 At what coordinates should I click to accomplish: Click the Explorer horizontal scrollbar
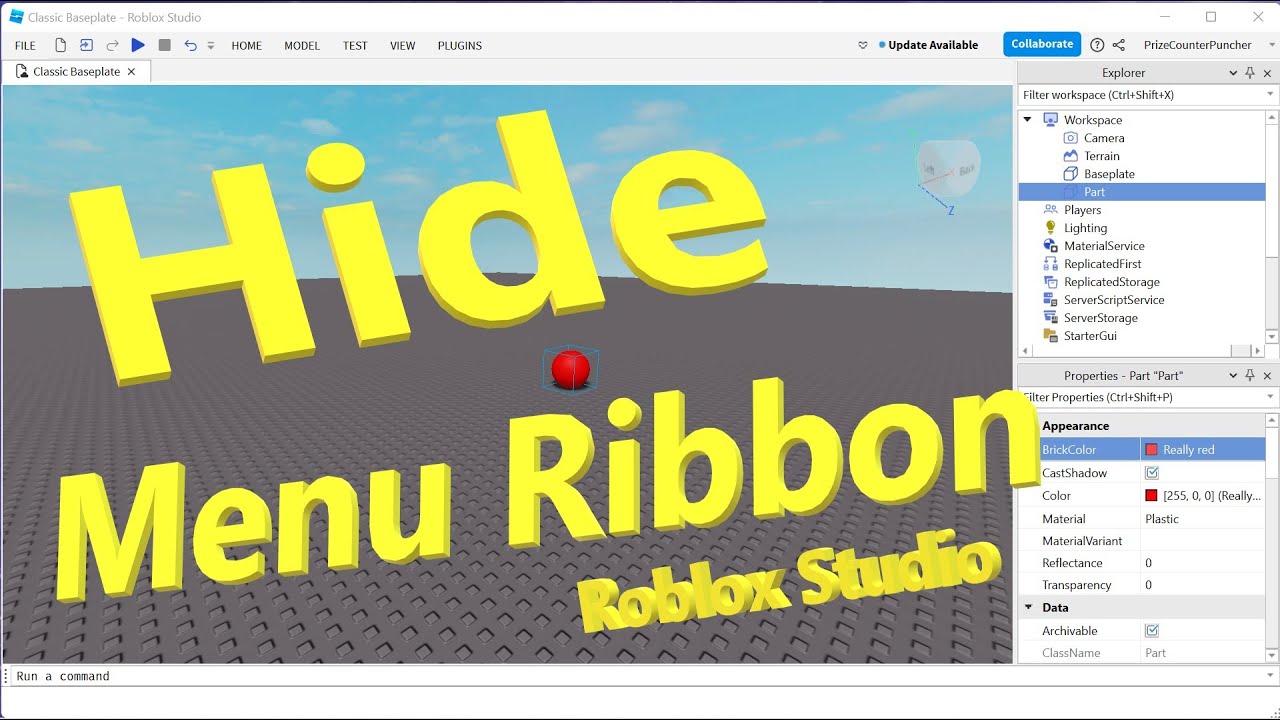[1141, 351]
